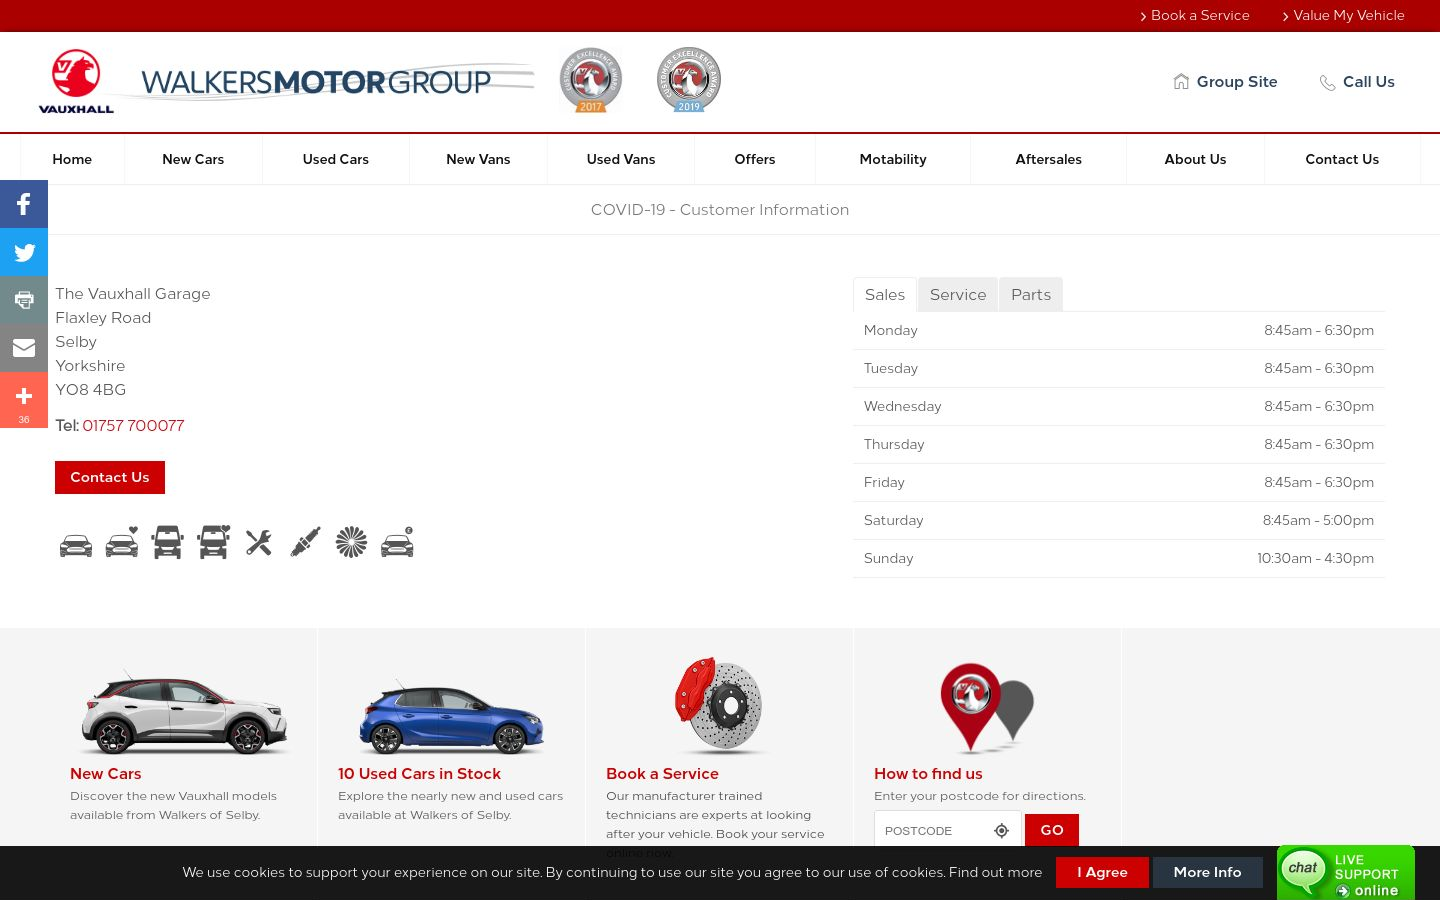Click telephone number 01757 700077
The width and height of the screenshot is (1440, 900).
(x=133, y=425)
